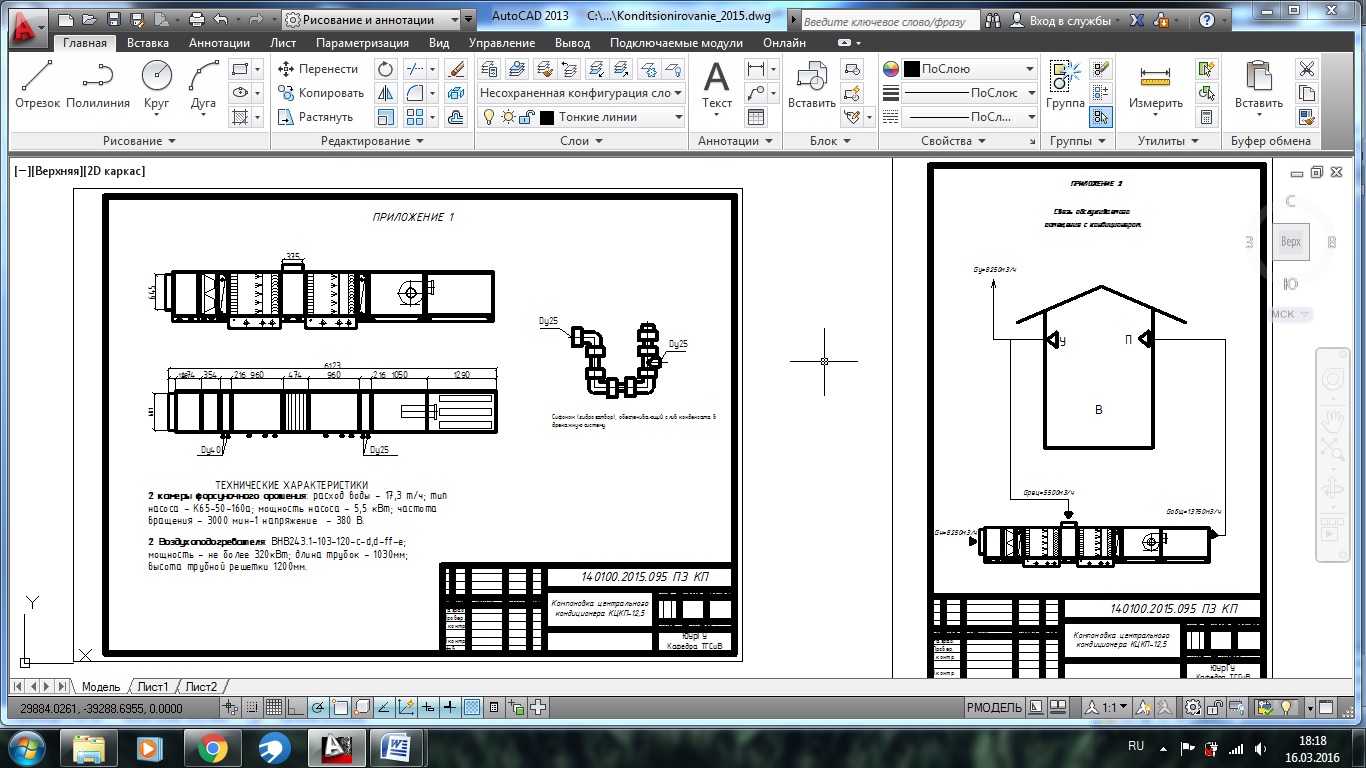Toggle layer lightbulb on/off for Тонкие линии

point(489,117)
